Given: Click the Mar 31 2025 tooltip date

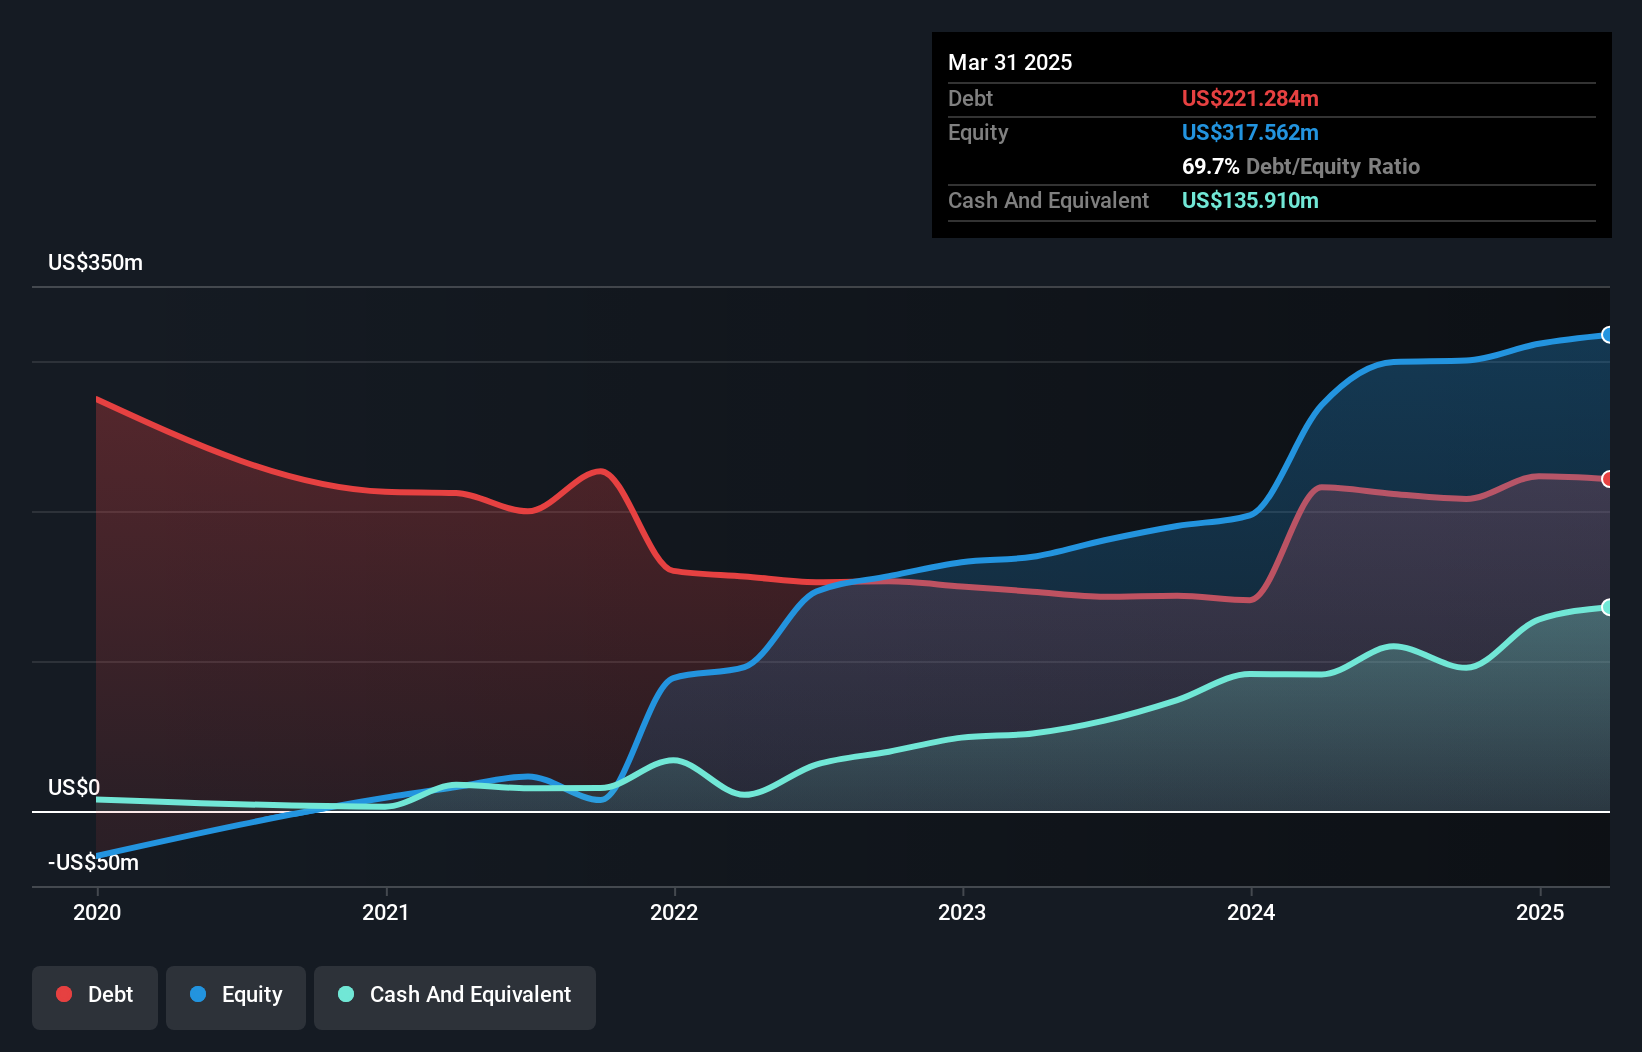Looking at the screenshot, I should pyautogui.click(x=1010, y=63).
